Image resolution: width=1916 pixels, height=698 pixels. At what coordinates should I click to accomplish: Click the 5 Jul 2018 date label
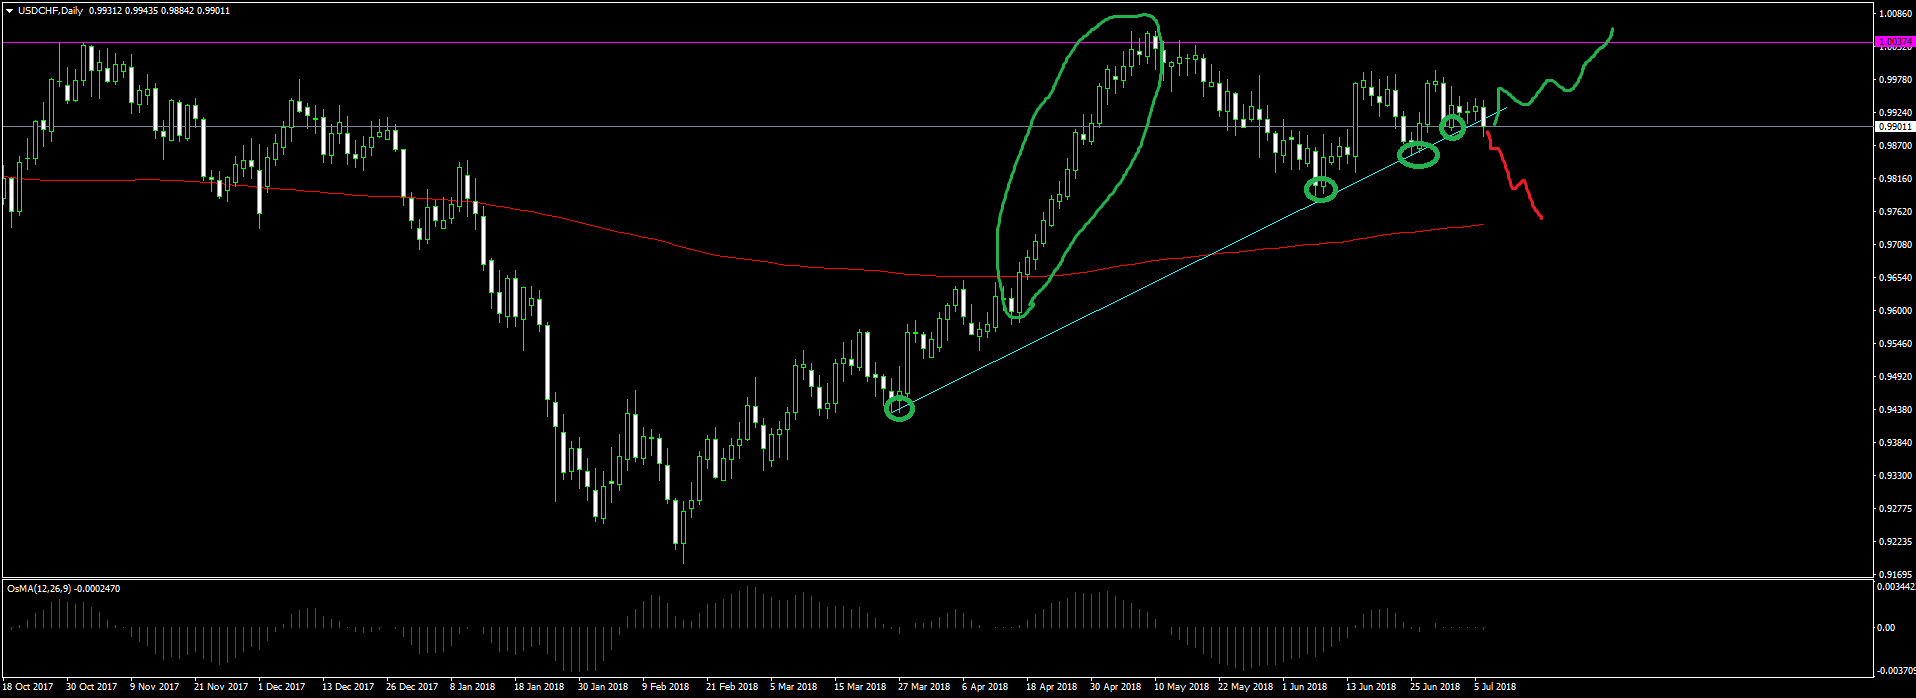[x=1495, y=687]
